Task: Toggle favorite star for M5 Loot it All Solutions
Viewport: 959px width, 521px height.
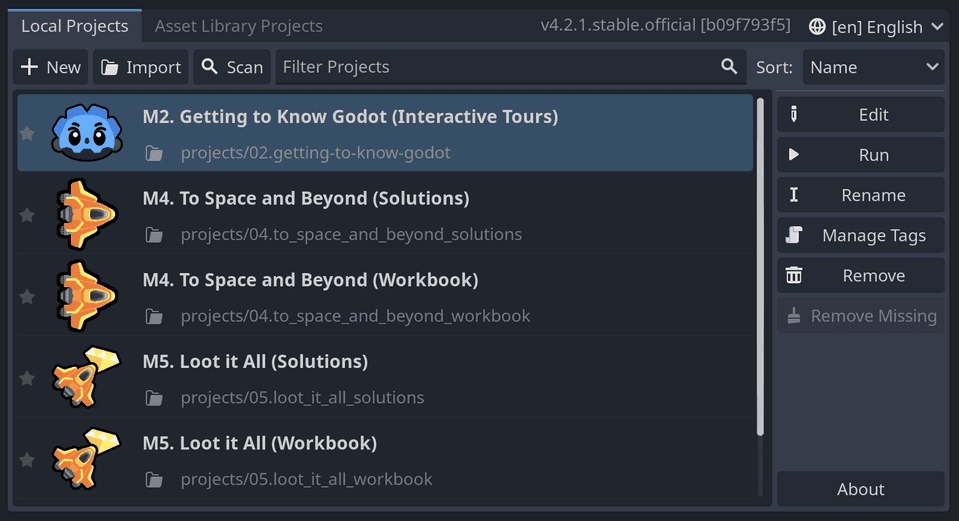Action: click(27, 379)
